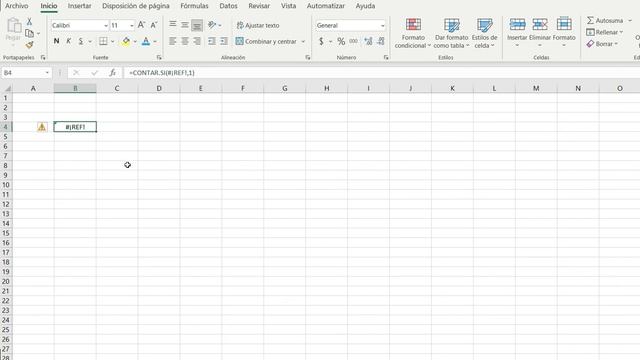The image size is (640, 360).
Task: Click Combinar y centrar button
Action: pyautogui.click(x=266, y=41)
